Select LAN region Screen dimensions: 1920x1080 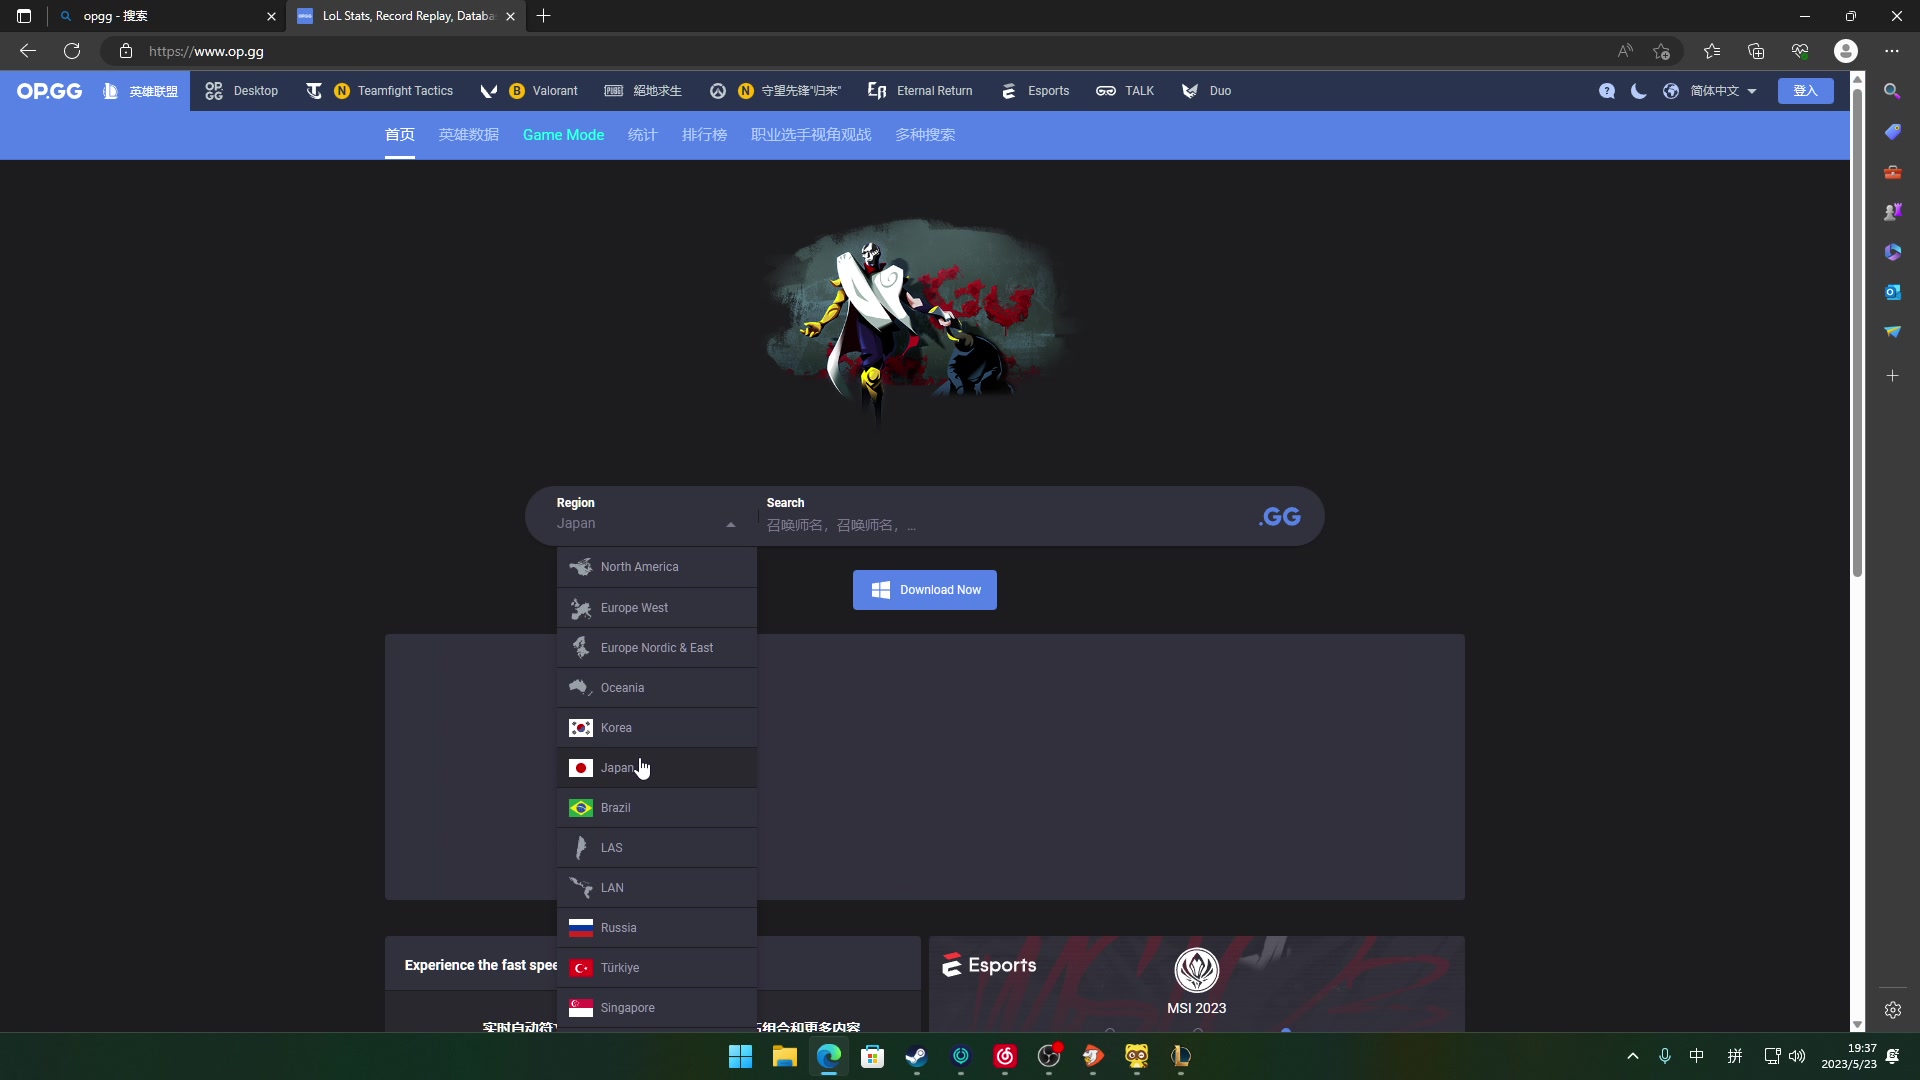(657, 888)
